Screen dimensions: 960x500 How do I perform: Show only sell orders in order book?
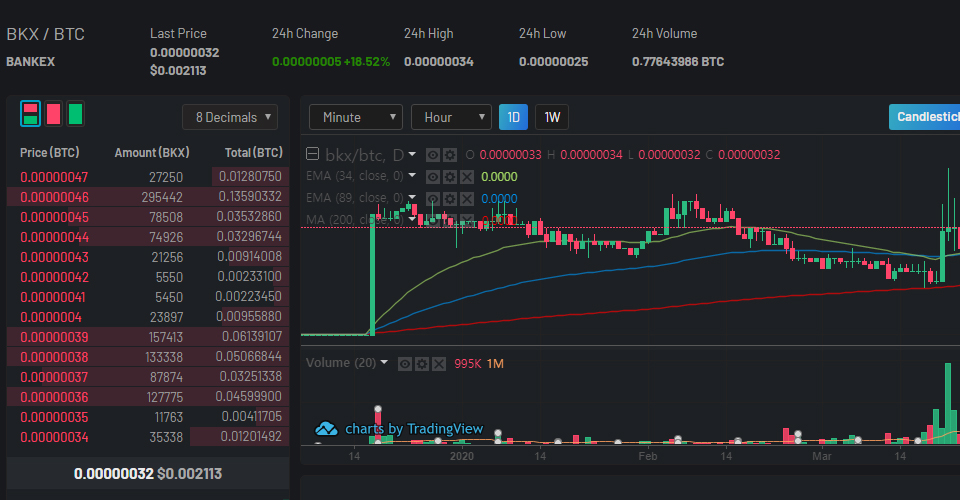(x=53, y=114)
